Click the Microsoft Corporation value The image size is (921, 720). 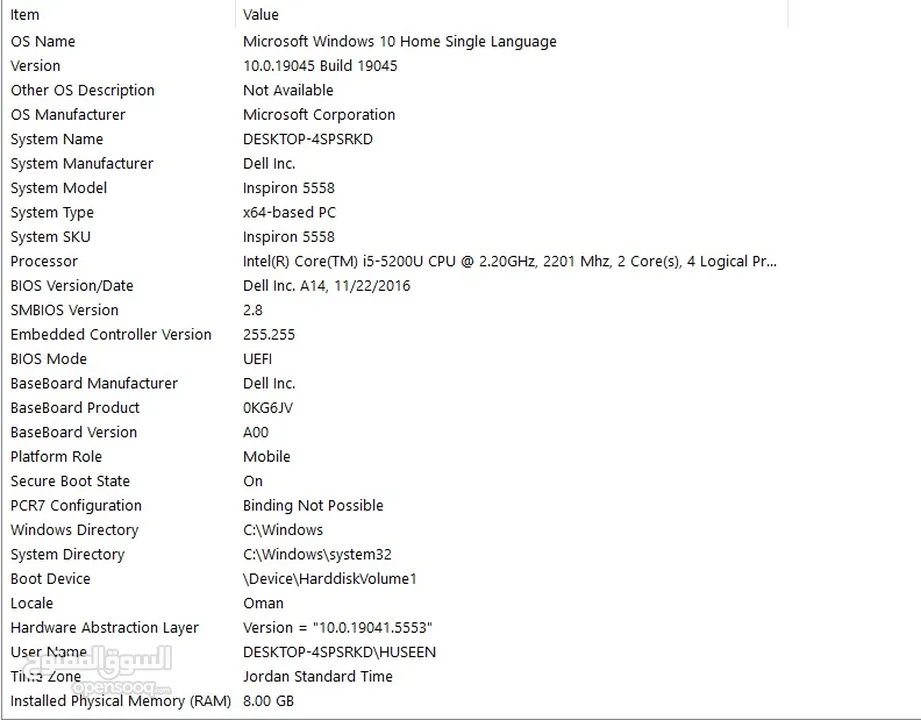(319, 115)
